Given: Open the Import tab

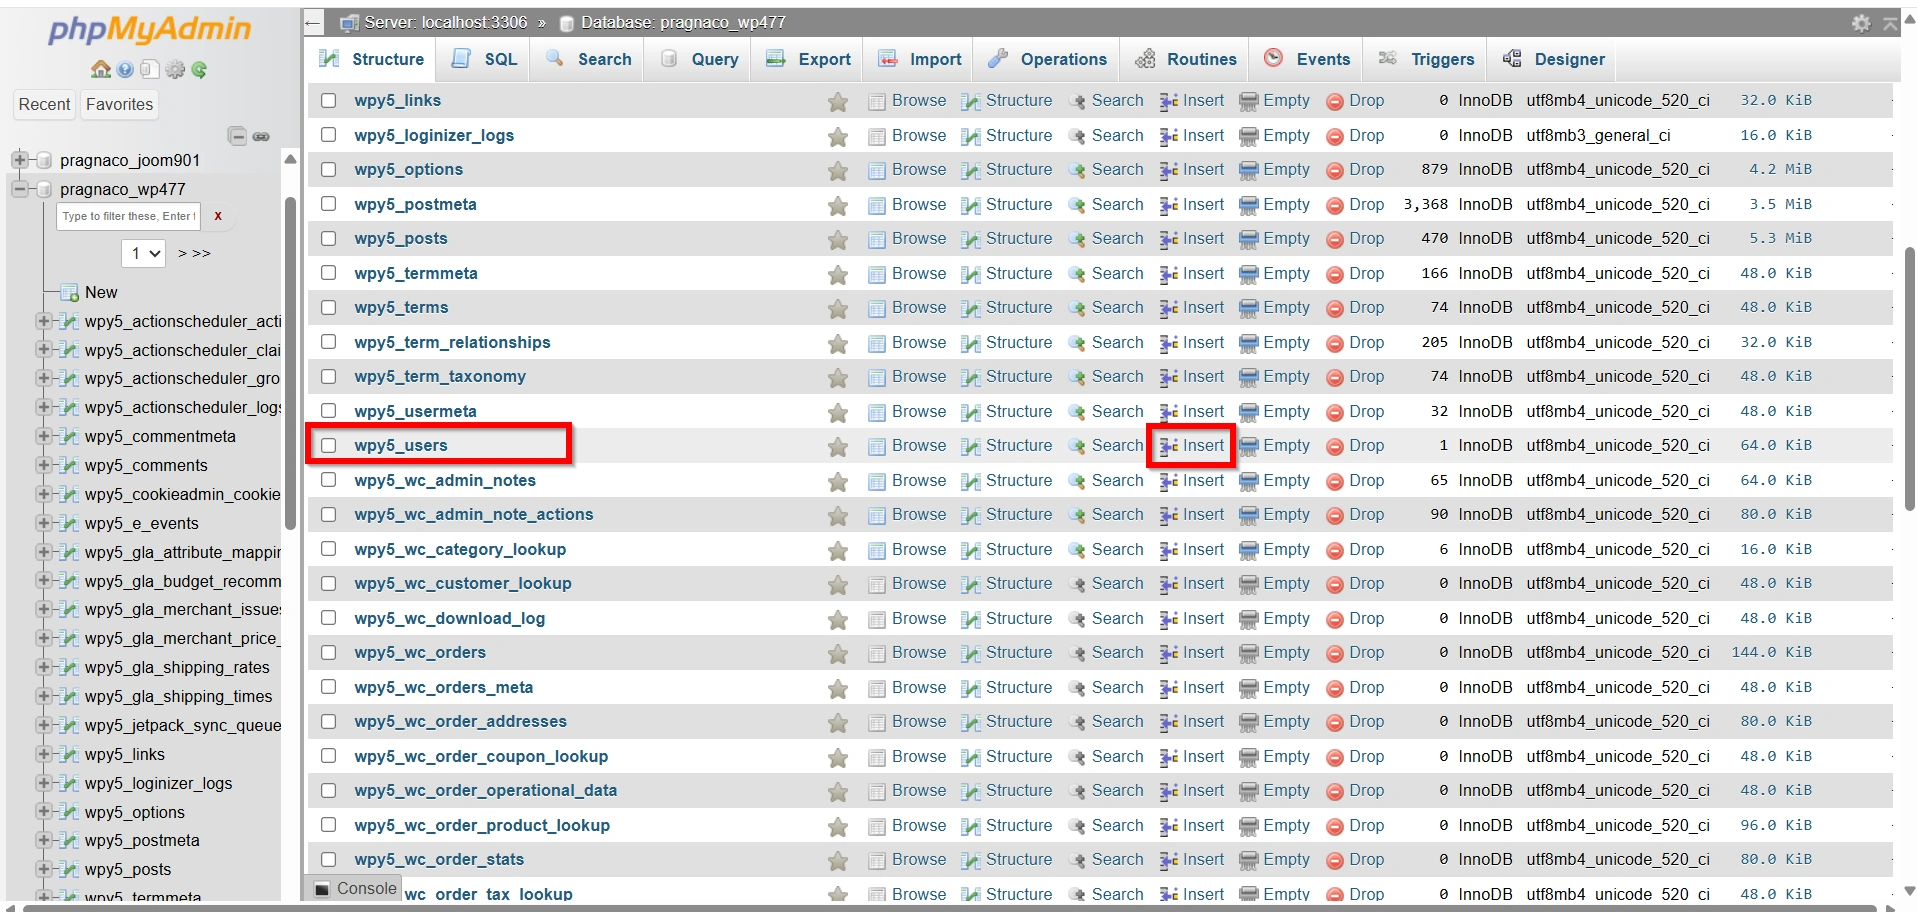Looking at the screenshot, I should point(920,59).
